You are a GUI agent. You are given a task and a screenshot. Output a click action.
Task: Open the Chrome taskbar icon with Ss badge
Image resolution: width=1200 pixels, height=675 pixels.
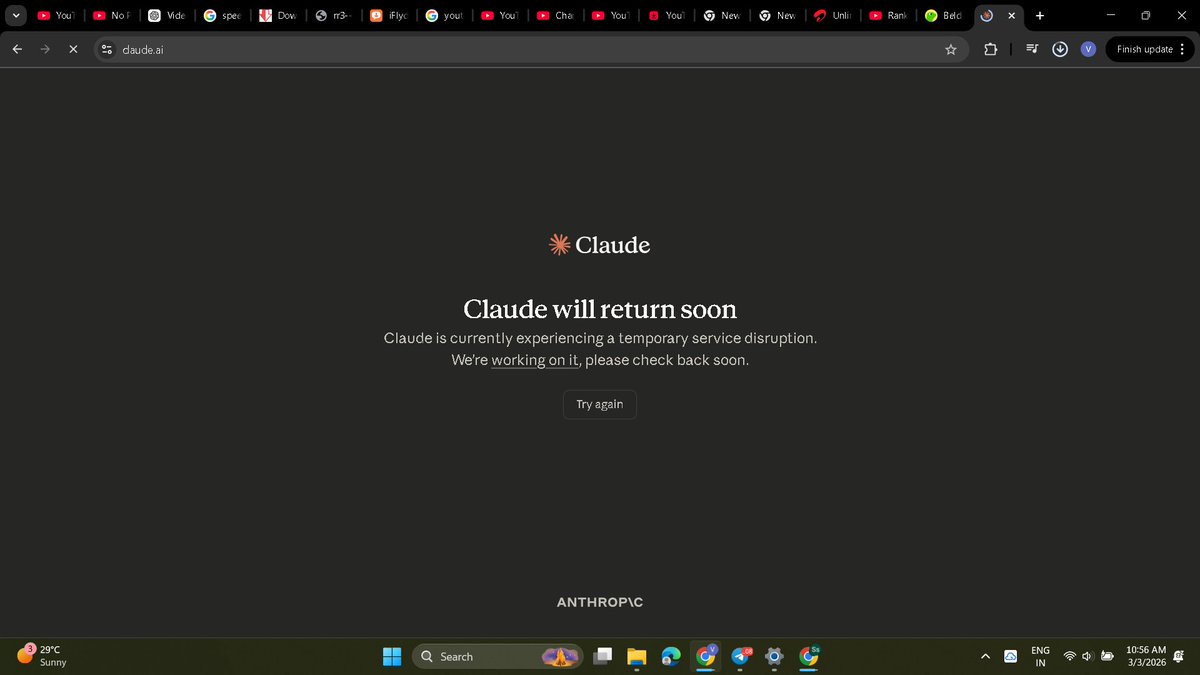(x=809, y=656)
